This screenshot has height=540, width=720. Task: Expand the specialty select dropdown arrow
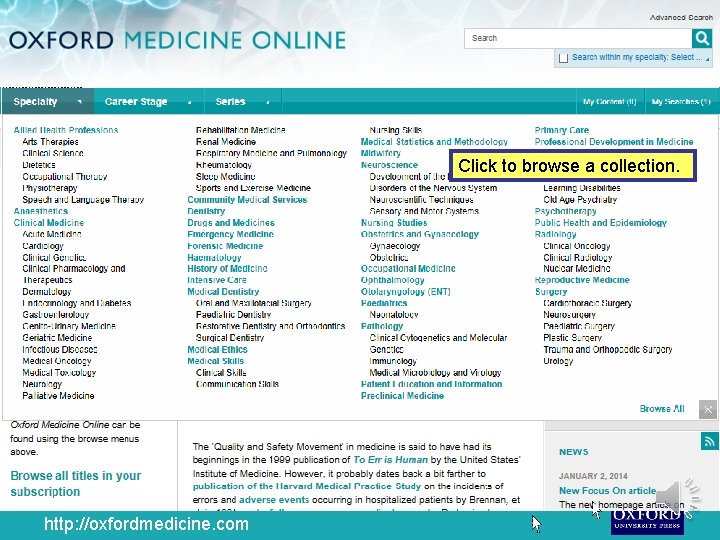(708, 59)
